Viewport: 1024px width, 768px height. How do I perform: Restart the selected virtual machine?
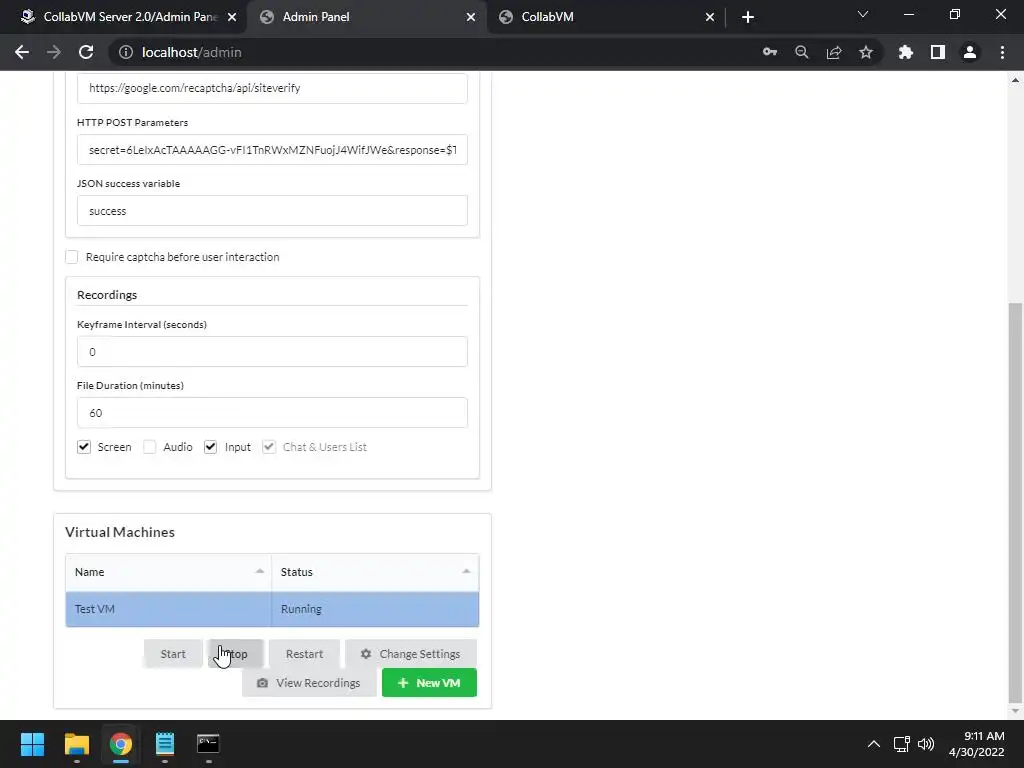304,654
